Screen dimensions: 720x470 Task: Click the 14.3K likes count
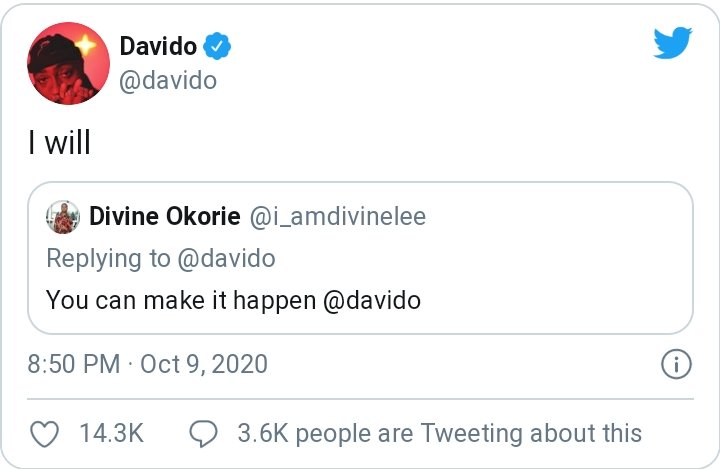(110, 433)
